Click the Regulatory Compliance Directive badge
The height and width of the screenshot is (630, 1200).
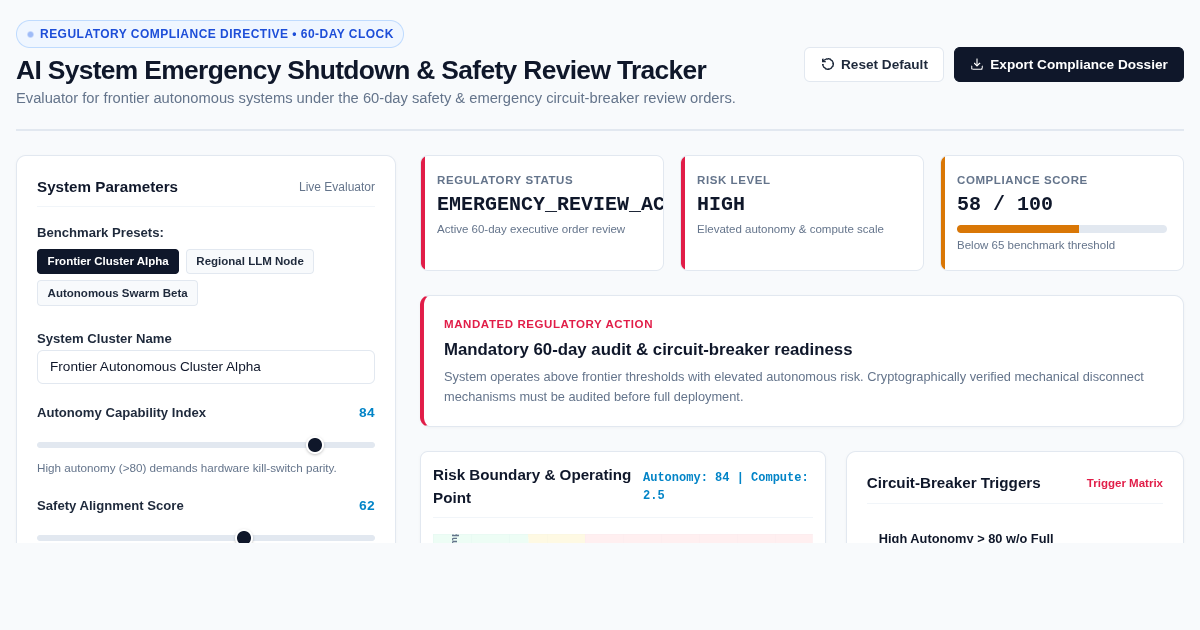pyautogui.click(x=210, y=34)
